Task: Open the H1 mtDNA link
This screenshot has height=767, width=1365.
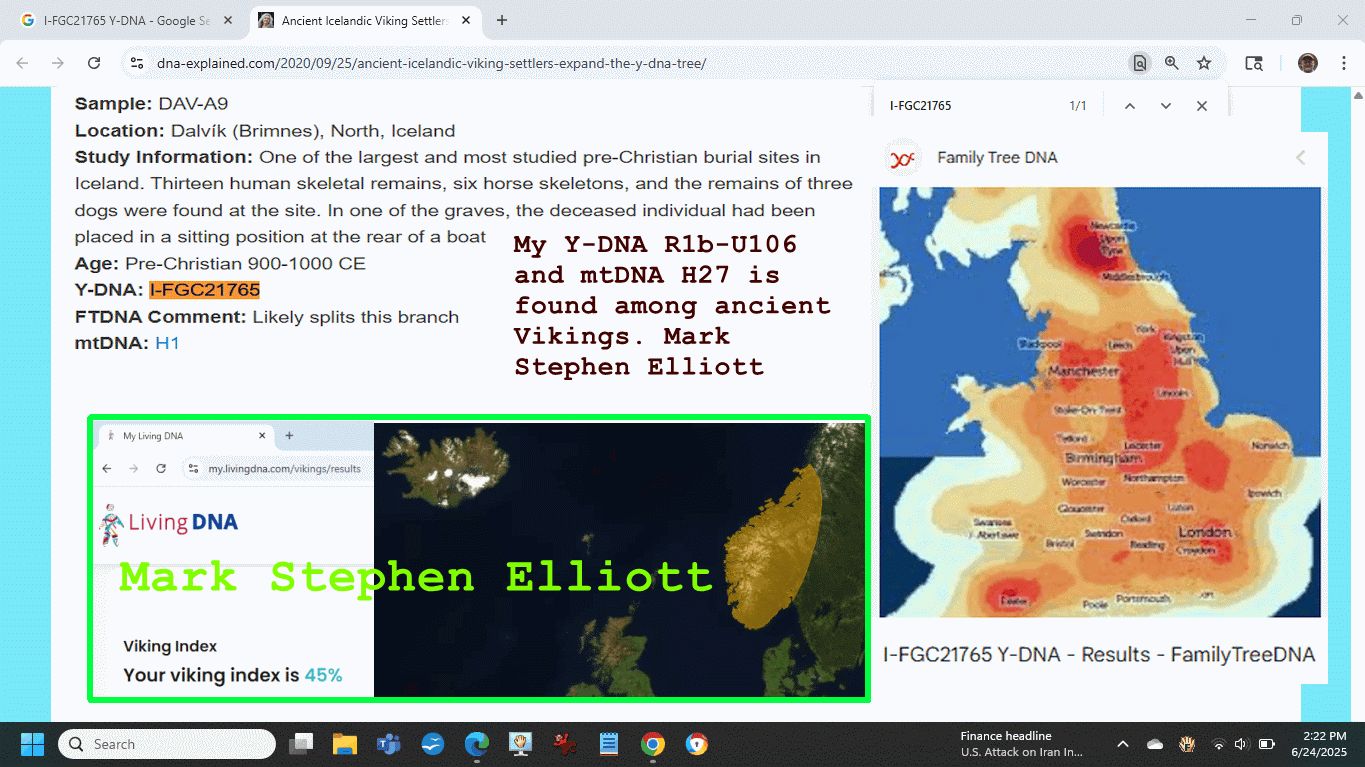Action: coord(167,343)
